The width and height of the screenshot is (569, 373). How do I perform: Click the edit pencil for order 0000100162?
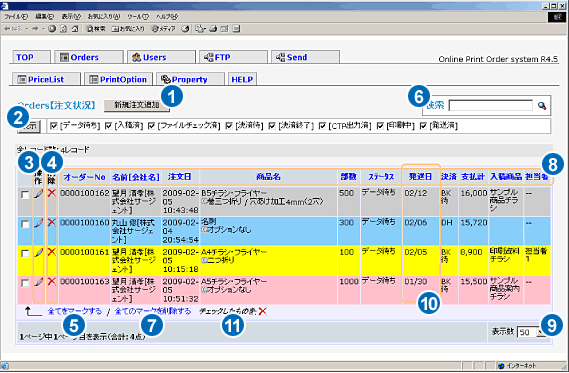point(38,194)
